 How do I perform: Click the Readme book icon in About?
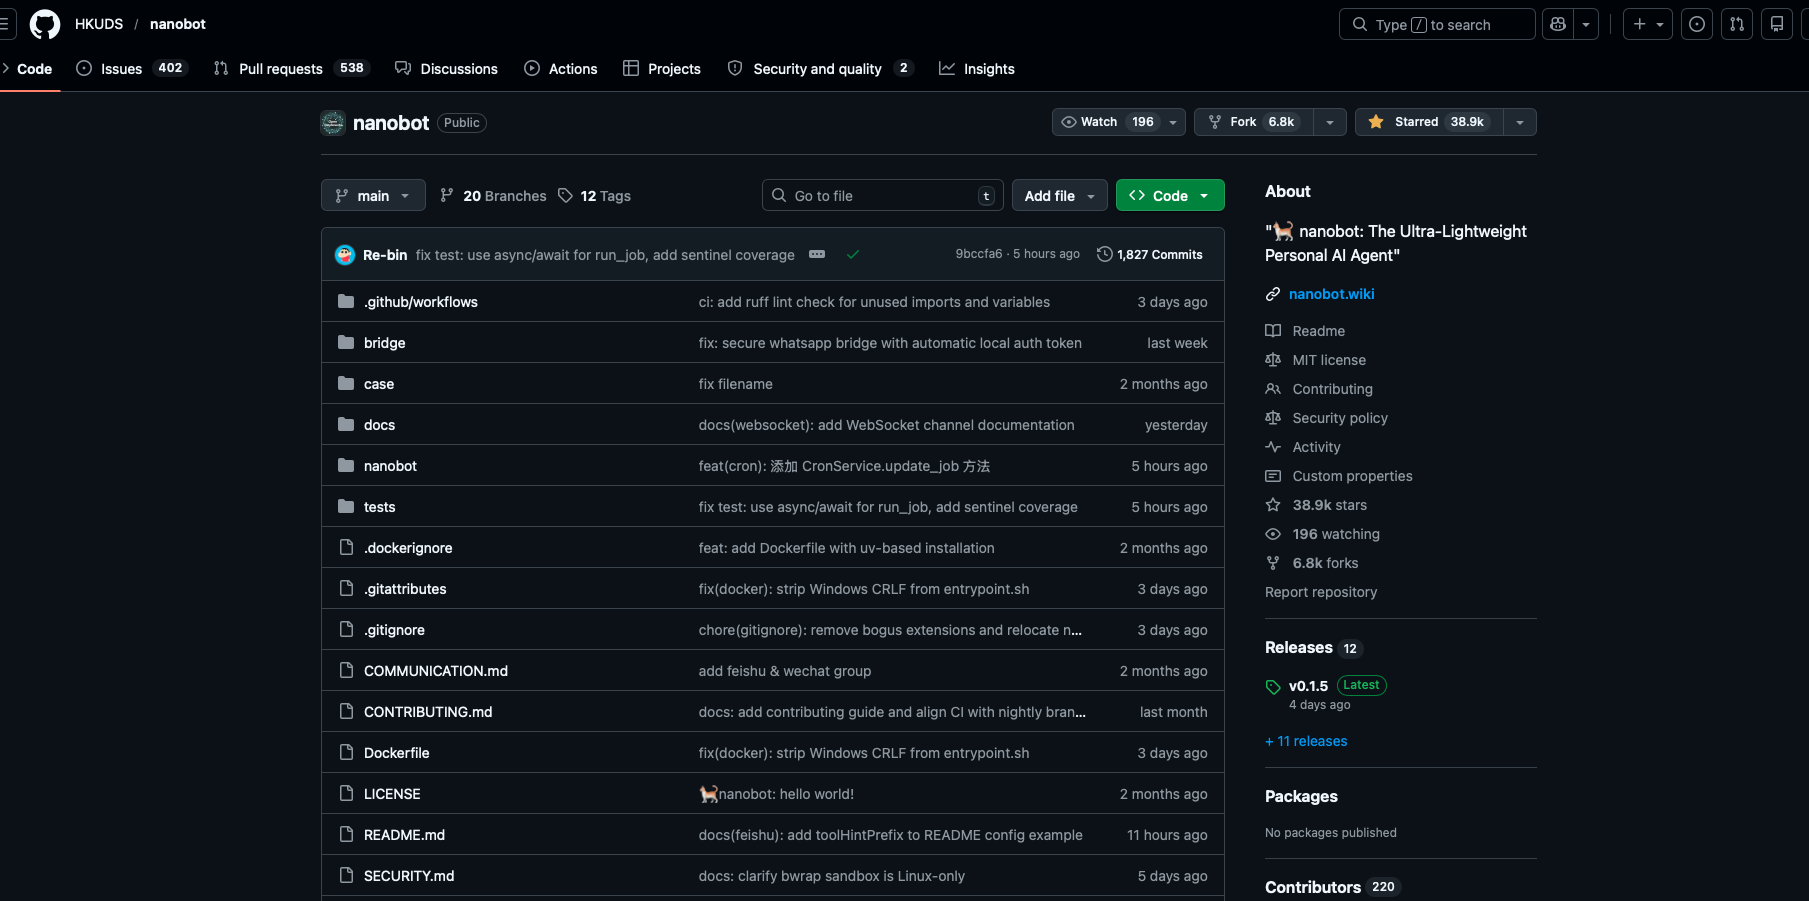tap(1273, 331)
